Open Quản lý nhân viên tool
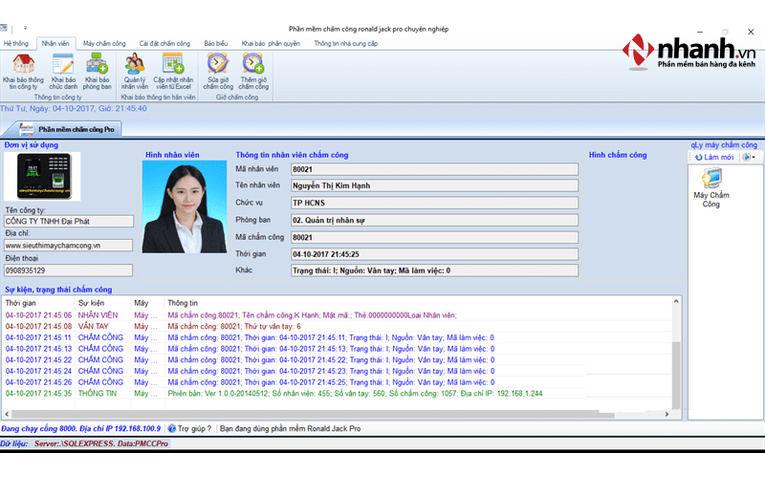 135,72
